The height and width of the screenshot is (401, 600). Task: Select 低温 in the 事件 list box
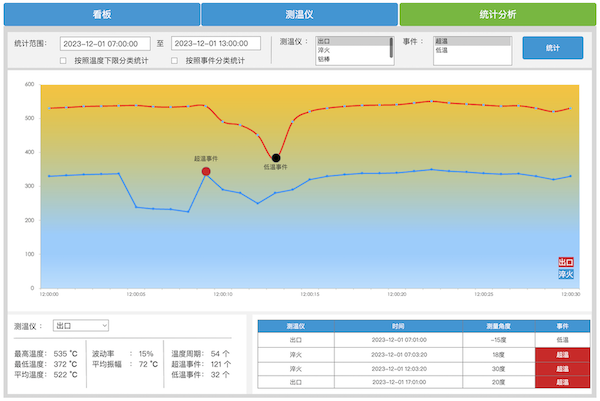point(472,50)
